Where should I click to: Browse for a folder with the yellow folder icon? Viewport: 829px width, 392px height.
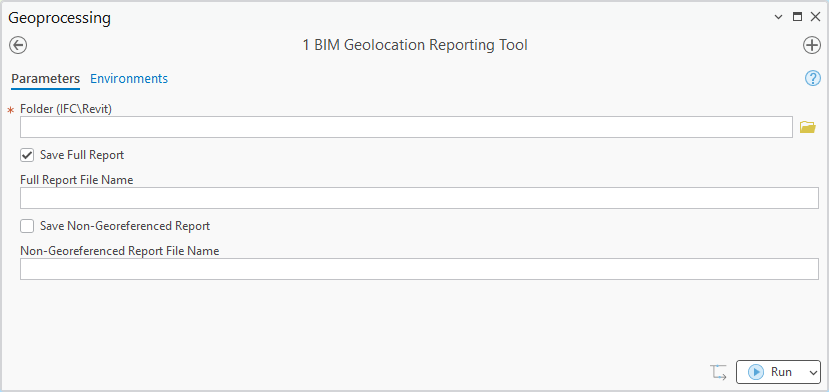coord(807,127)
